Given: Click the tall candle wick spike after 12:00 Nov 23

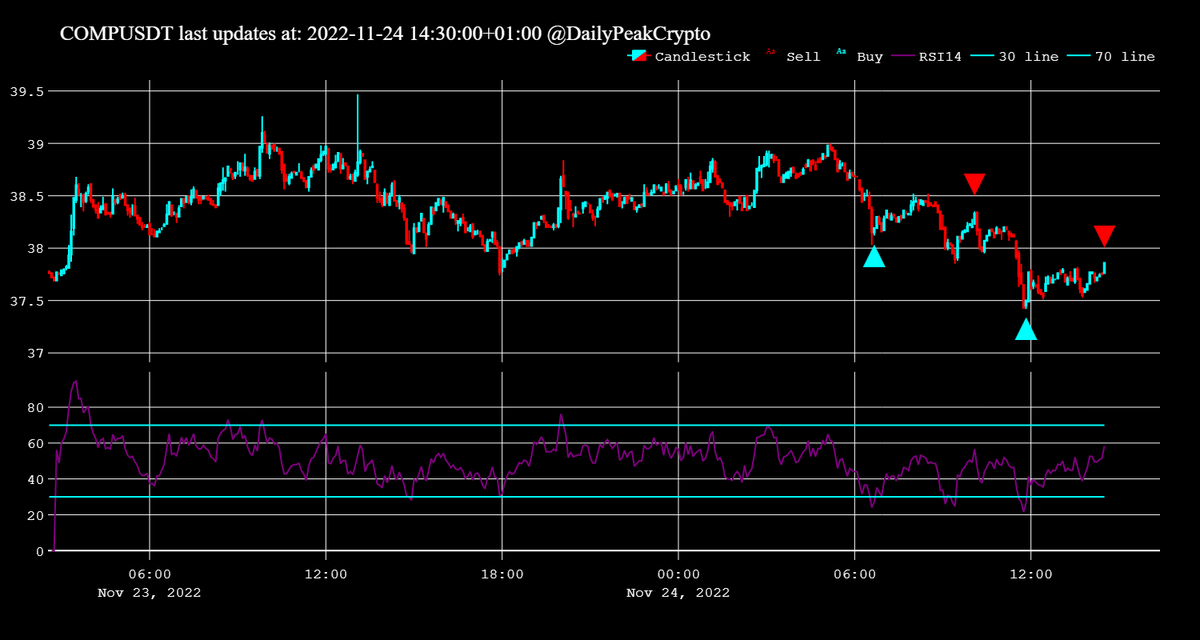Looking at the screenshot, I should click(357, 125).
